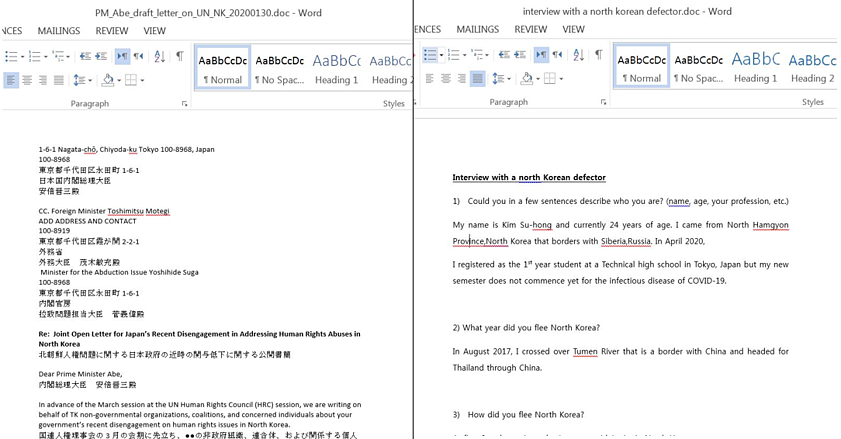This screenshot has width=841, height=439.
Task: Set right-to-left text direction in interview document window
Action: [557, 55]
